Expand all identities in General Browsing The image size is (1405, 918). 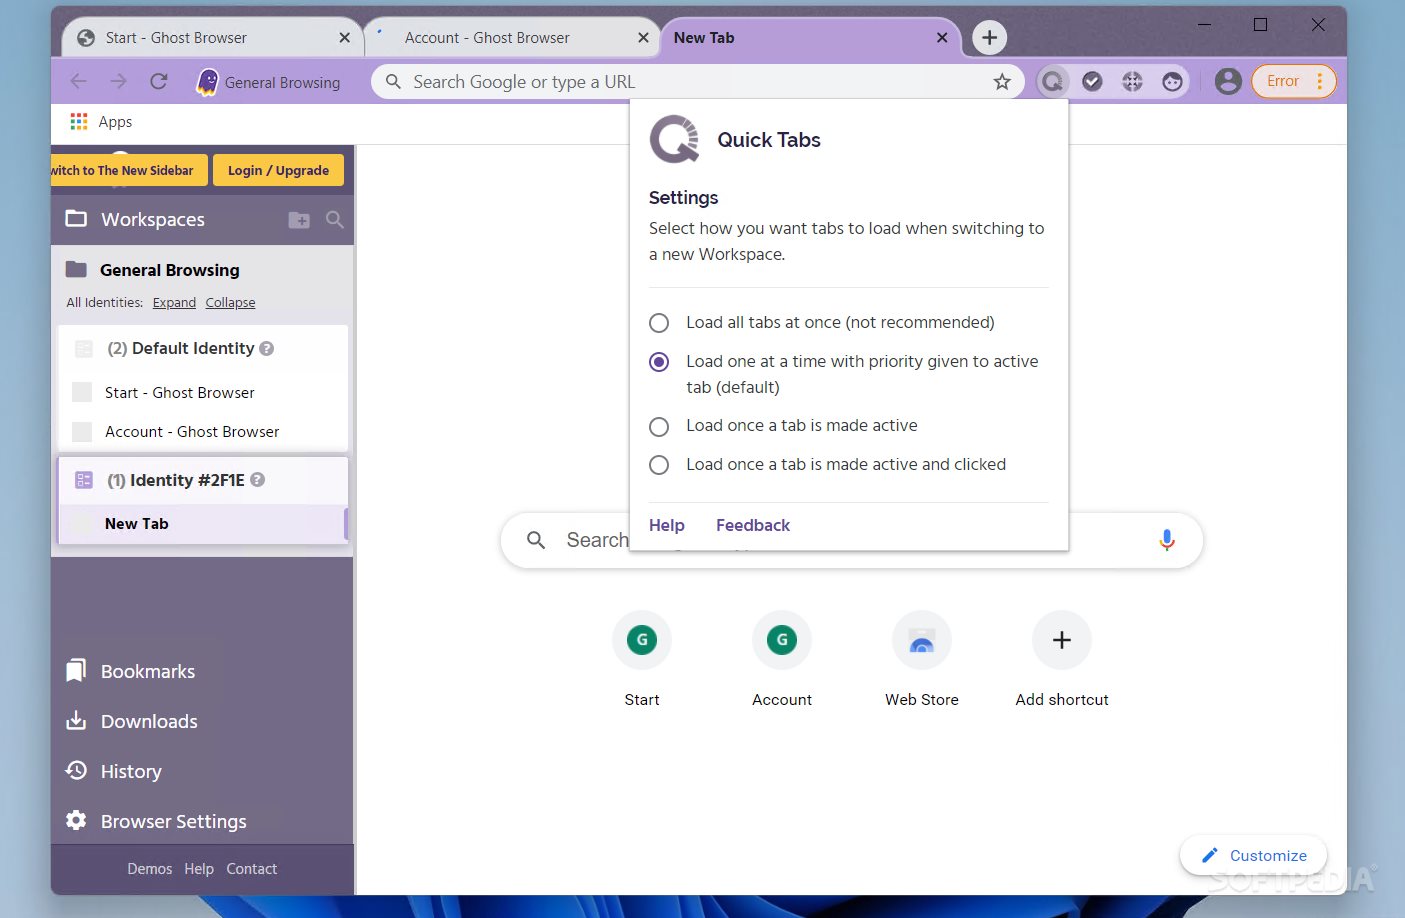tap(174, 303)
